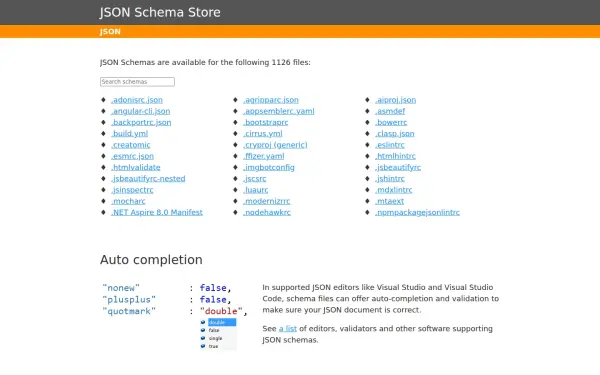Open the .nodehawkrc schema link
Image resolution: width=600 pixels, height=375 pixels.
(267, 212)
